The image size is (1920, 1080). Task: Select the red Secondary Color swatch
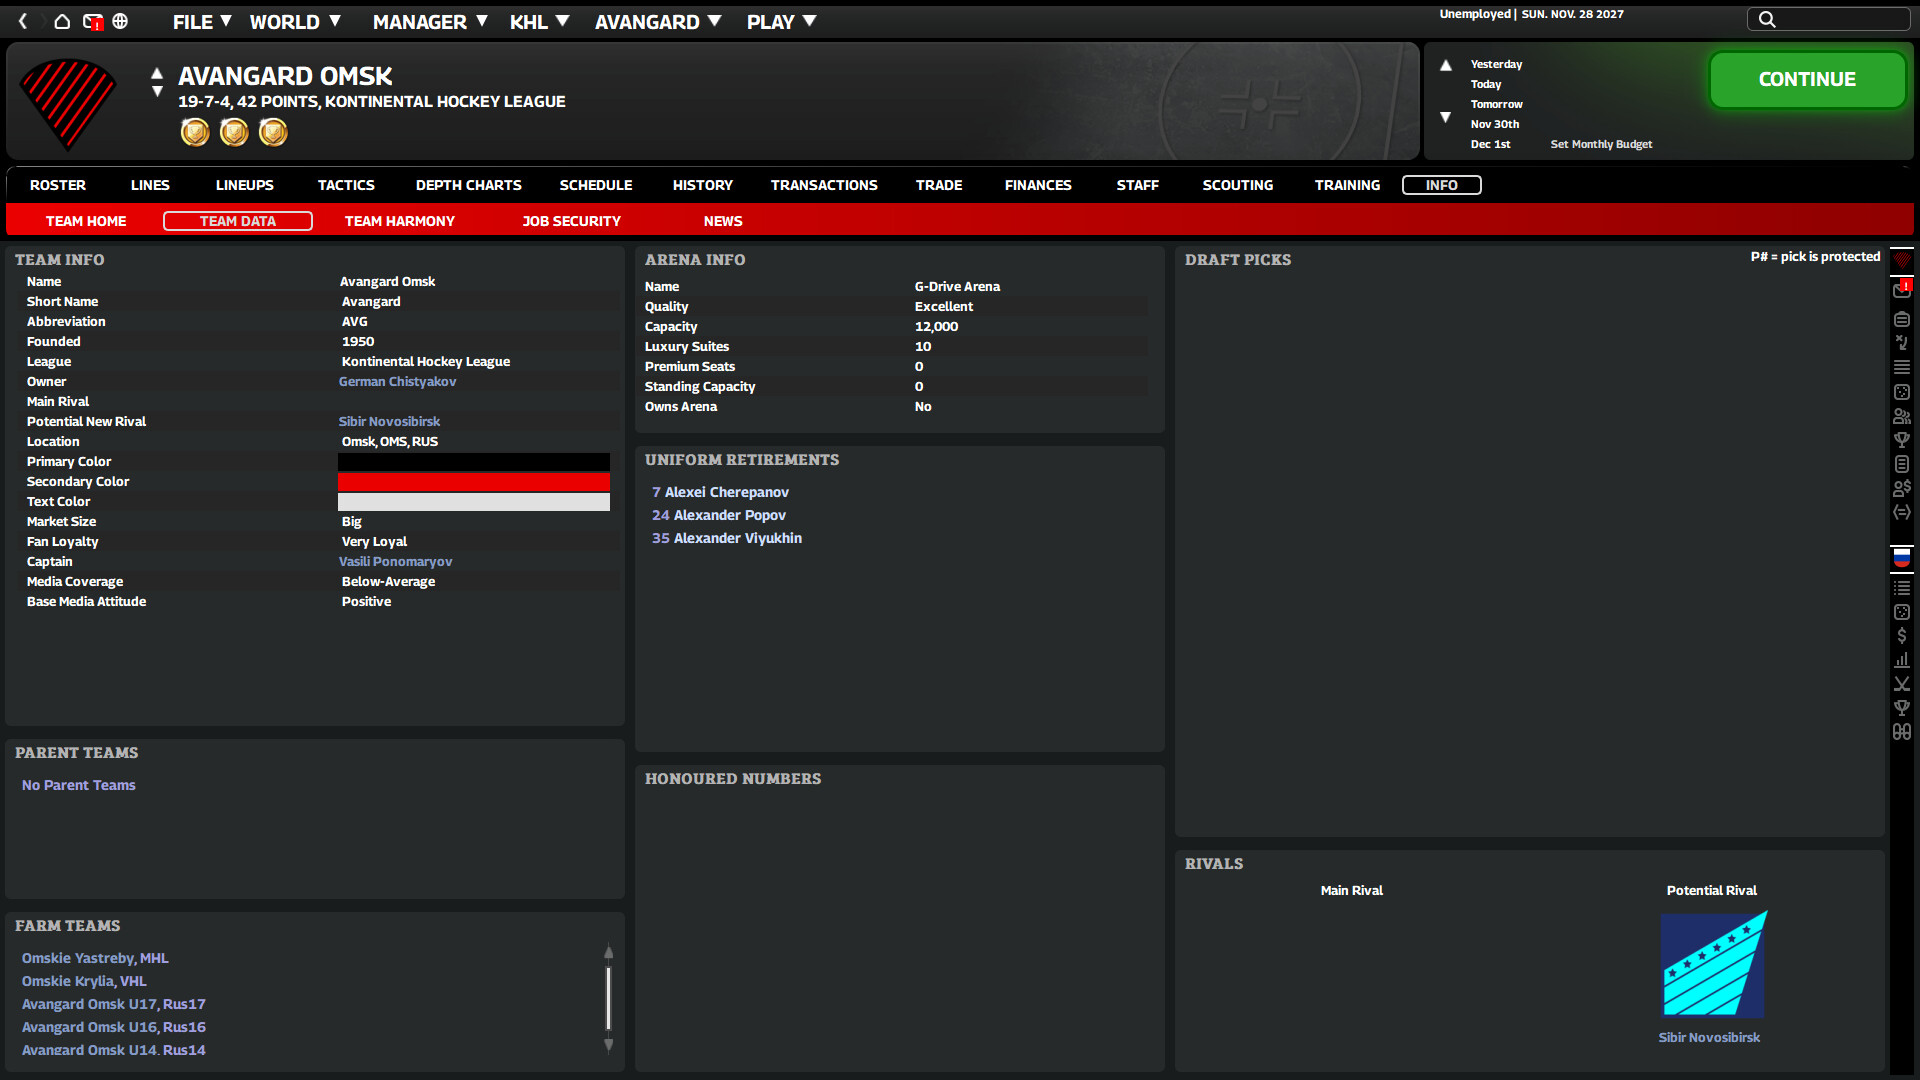[x=474, y=482]
